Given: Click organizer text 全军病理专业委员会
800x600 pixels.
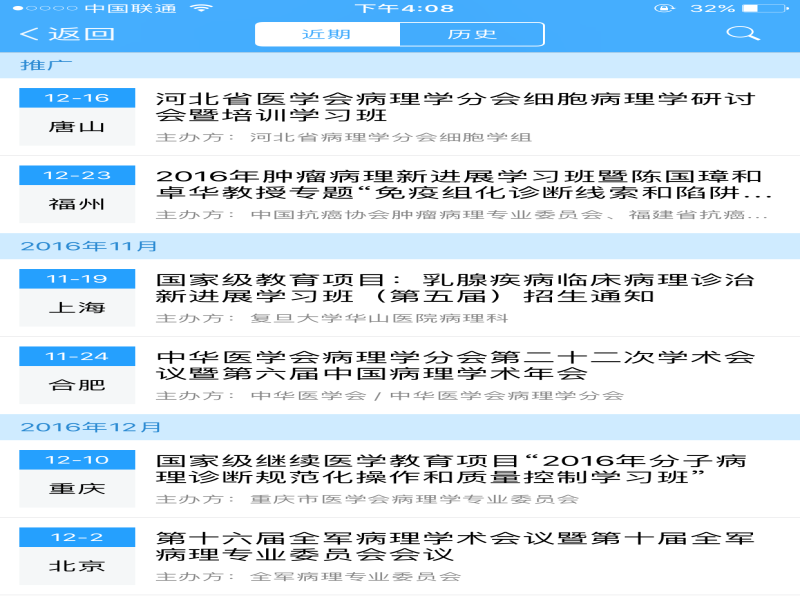Looking at the screenshot, I should pyautogui.click(x=356, y=577).
